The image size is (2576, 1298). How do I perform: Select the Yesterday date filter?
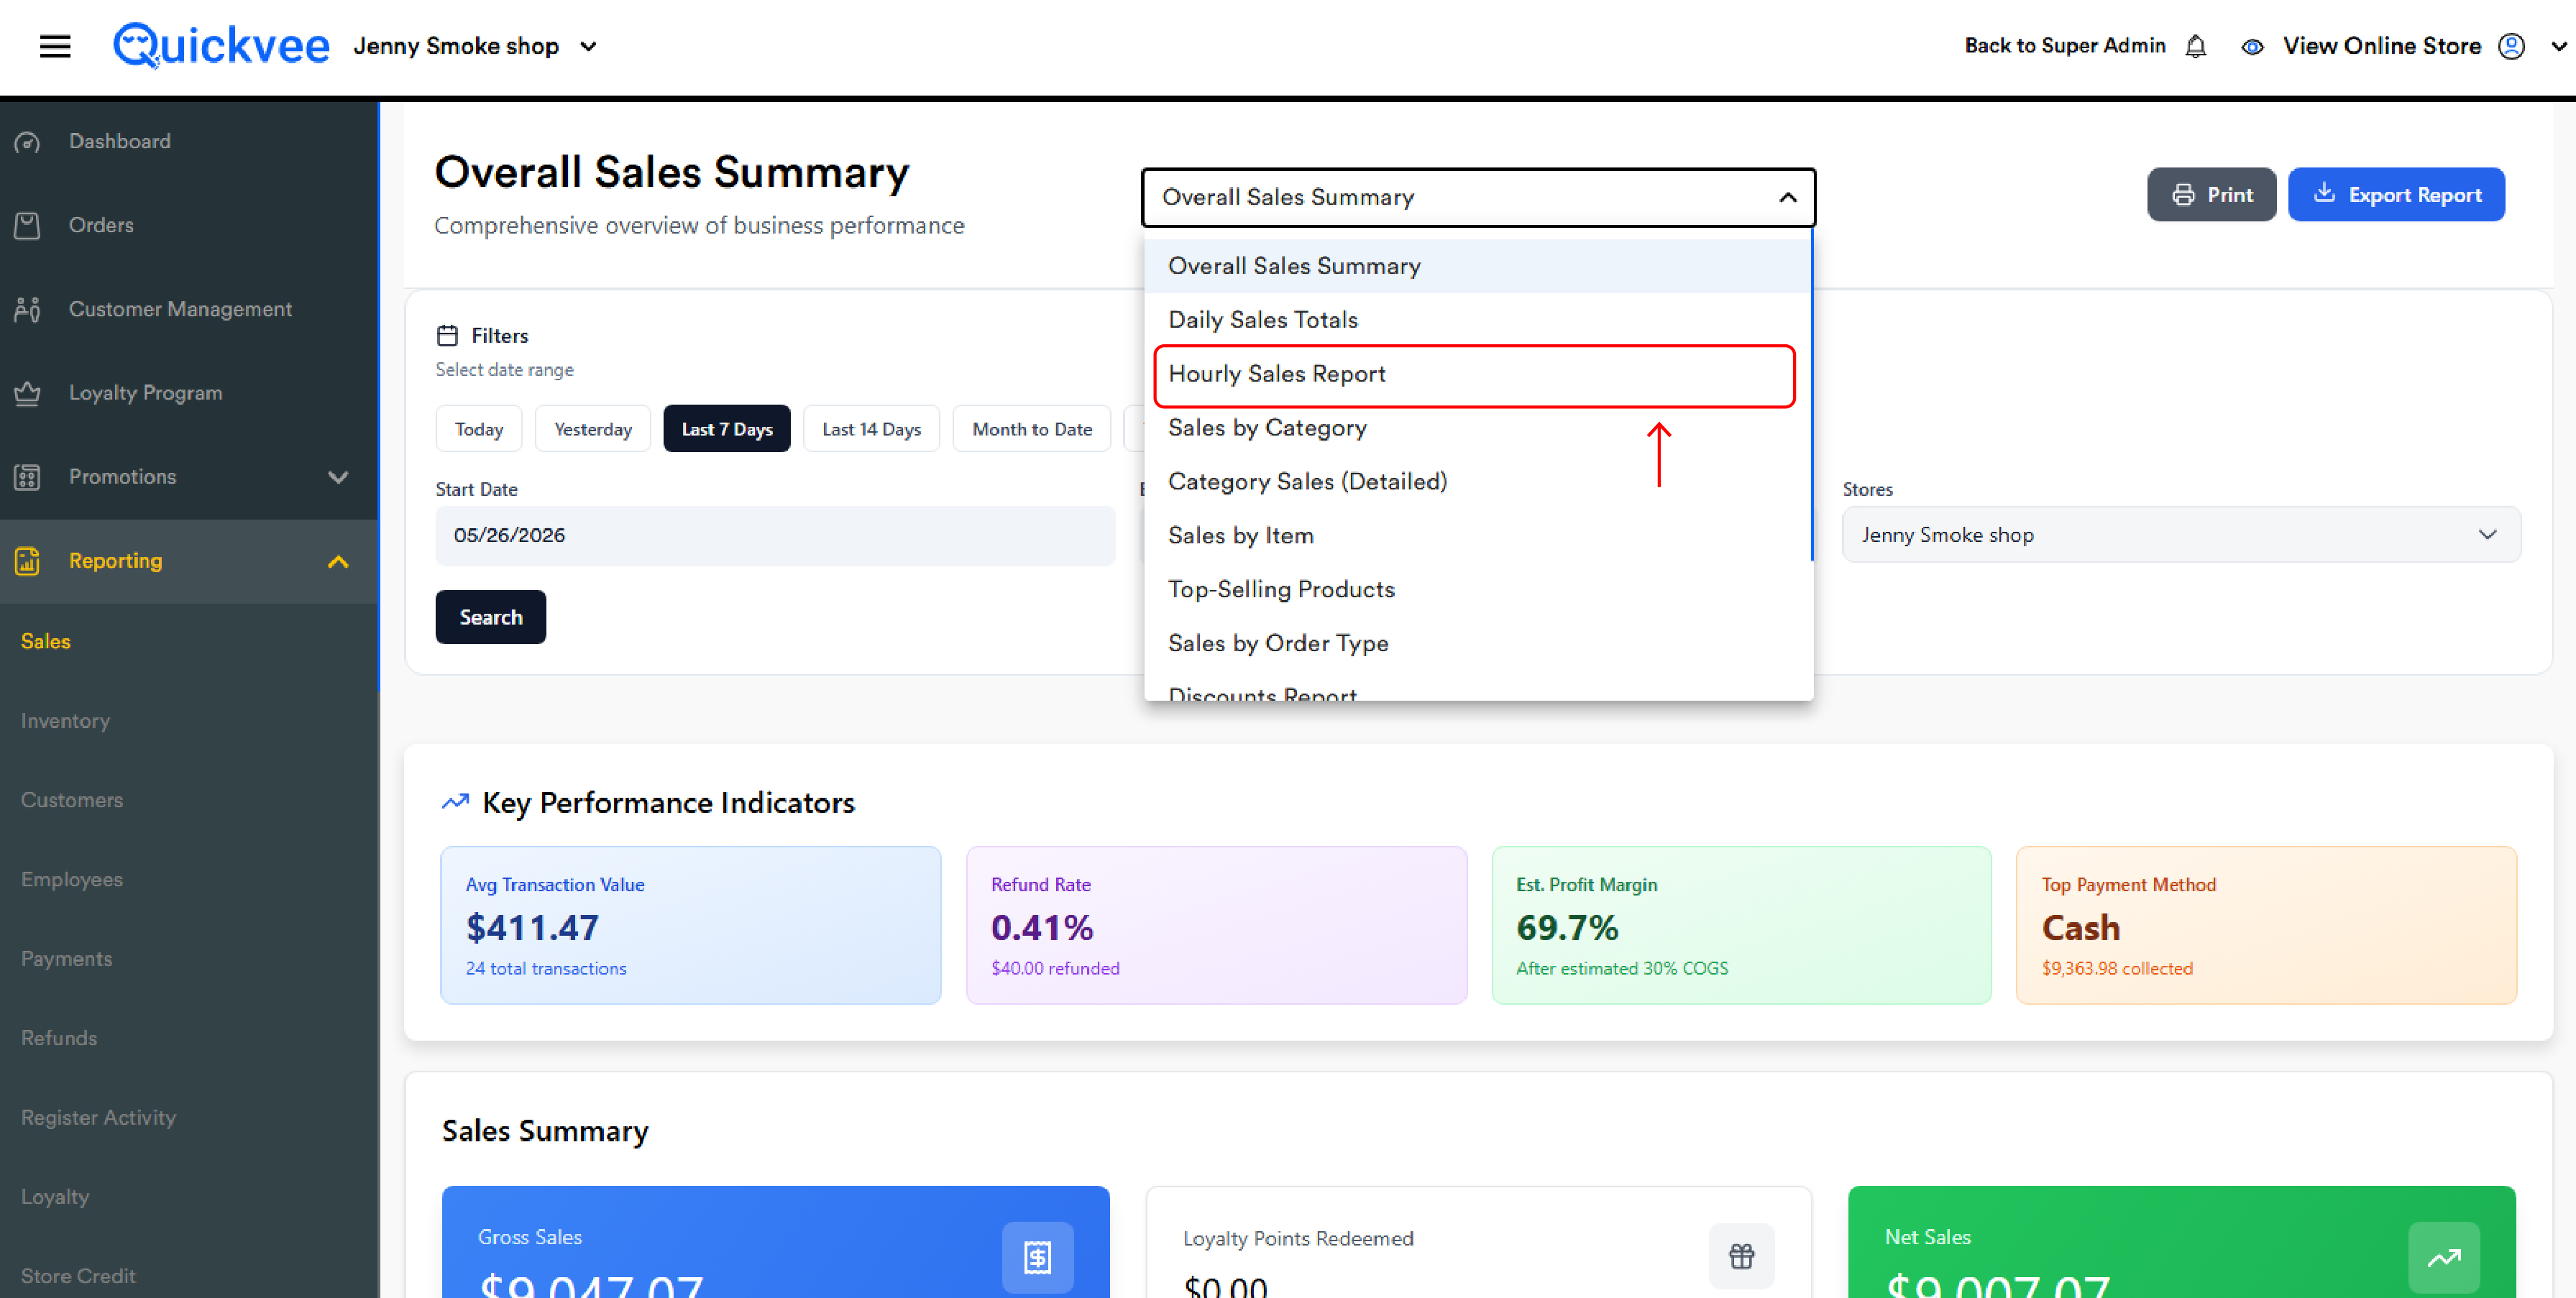(593, 429)
